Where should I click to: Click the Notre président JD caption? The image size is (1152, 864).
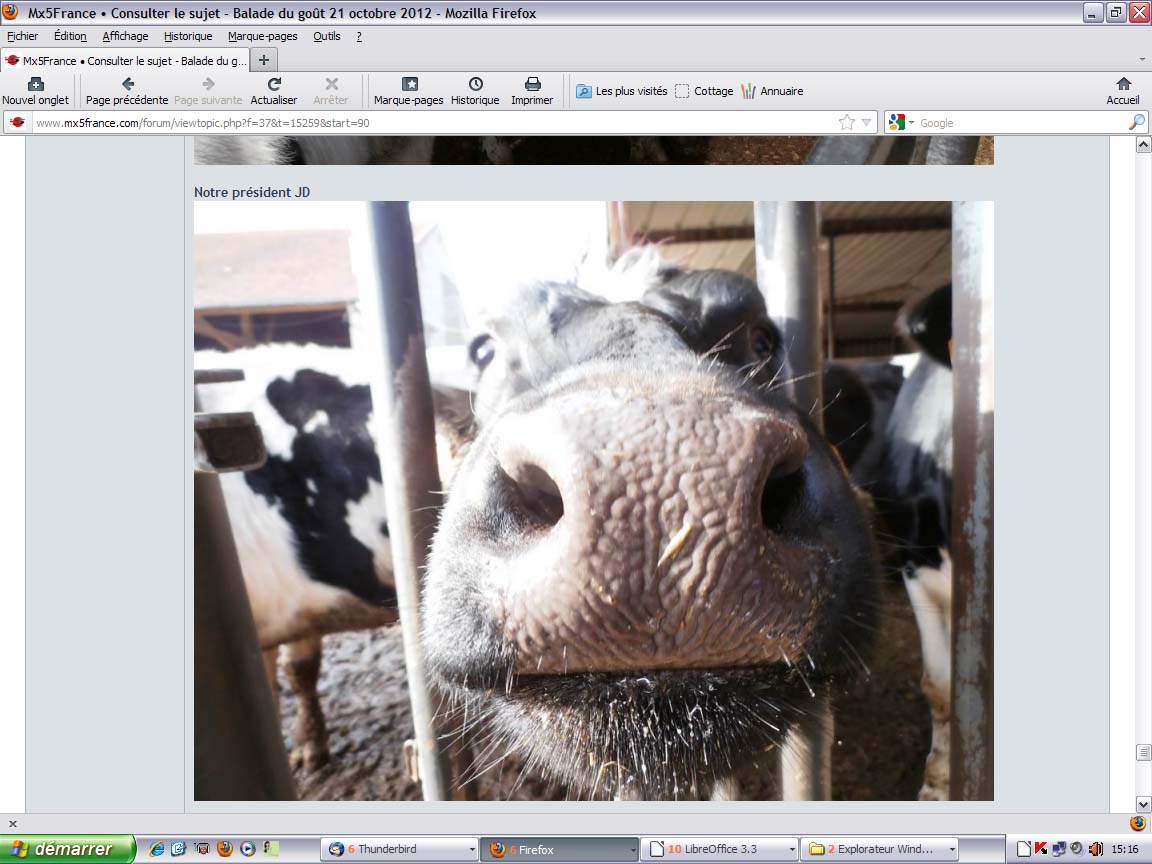tap(252, 192)
